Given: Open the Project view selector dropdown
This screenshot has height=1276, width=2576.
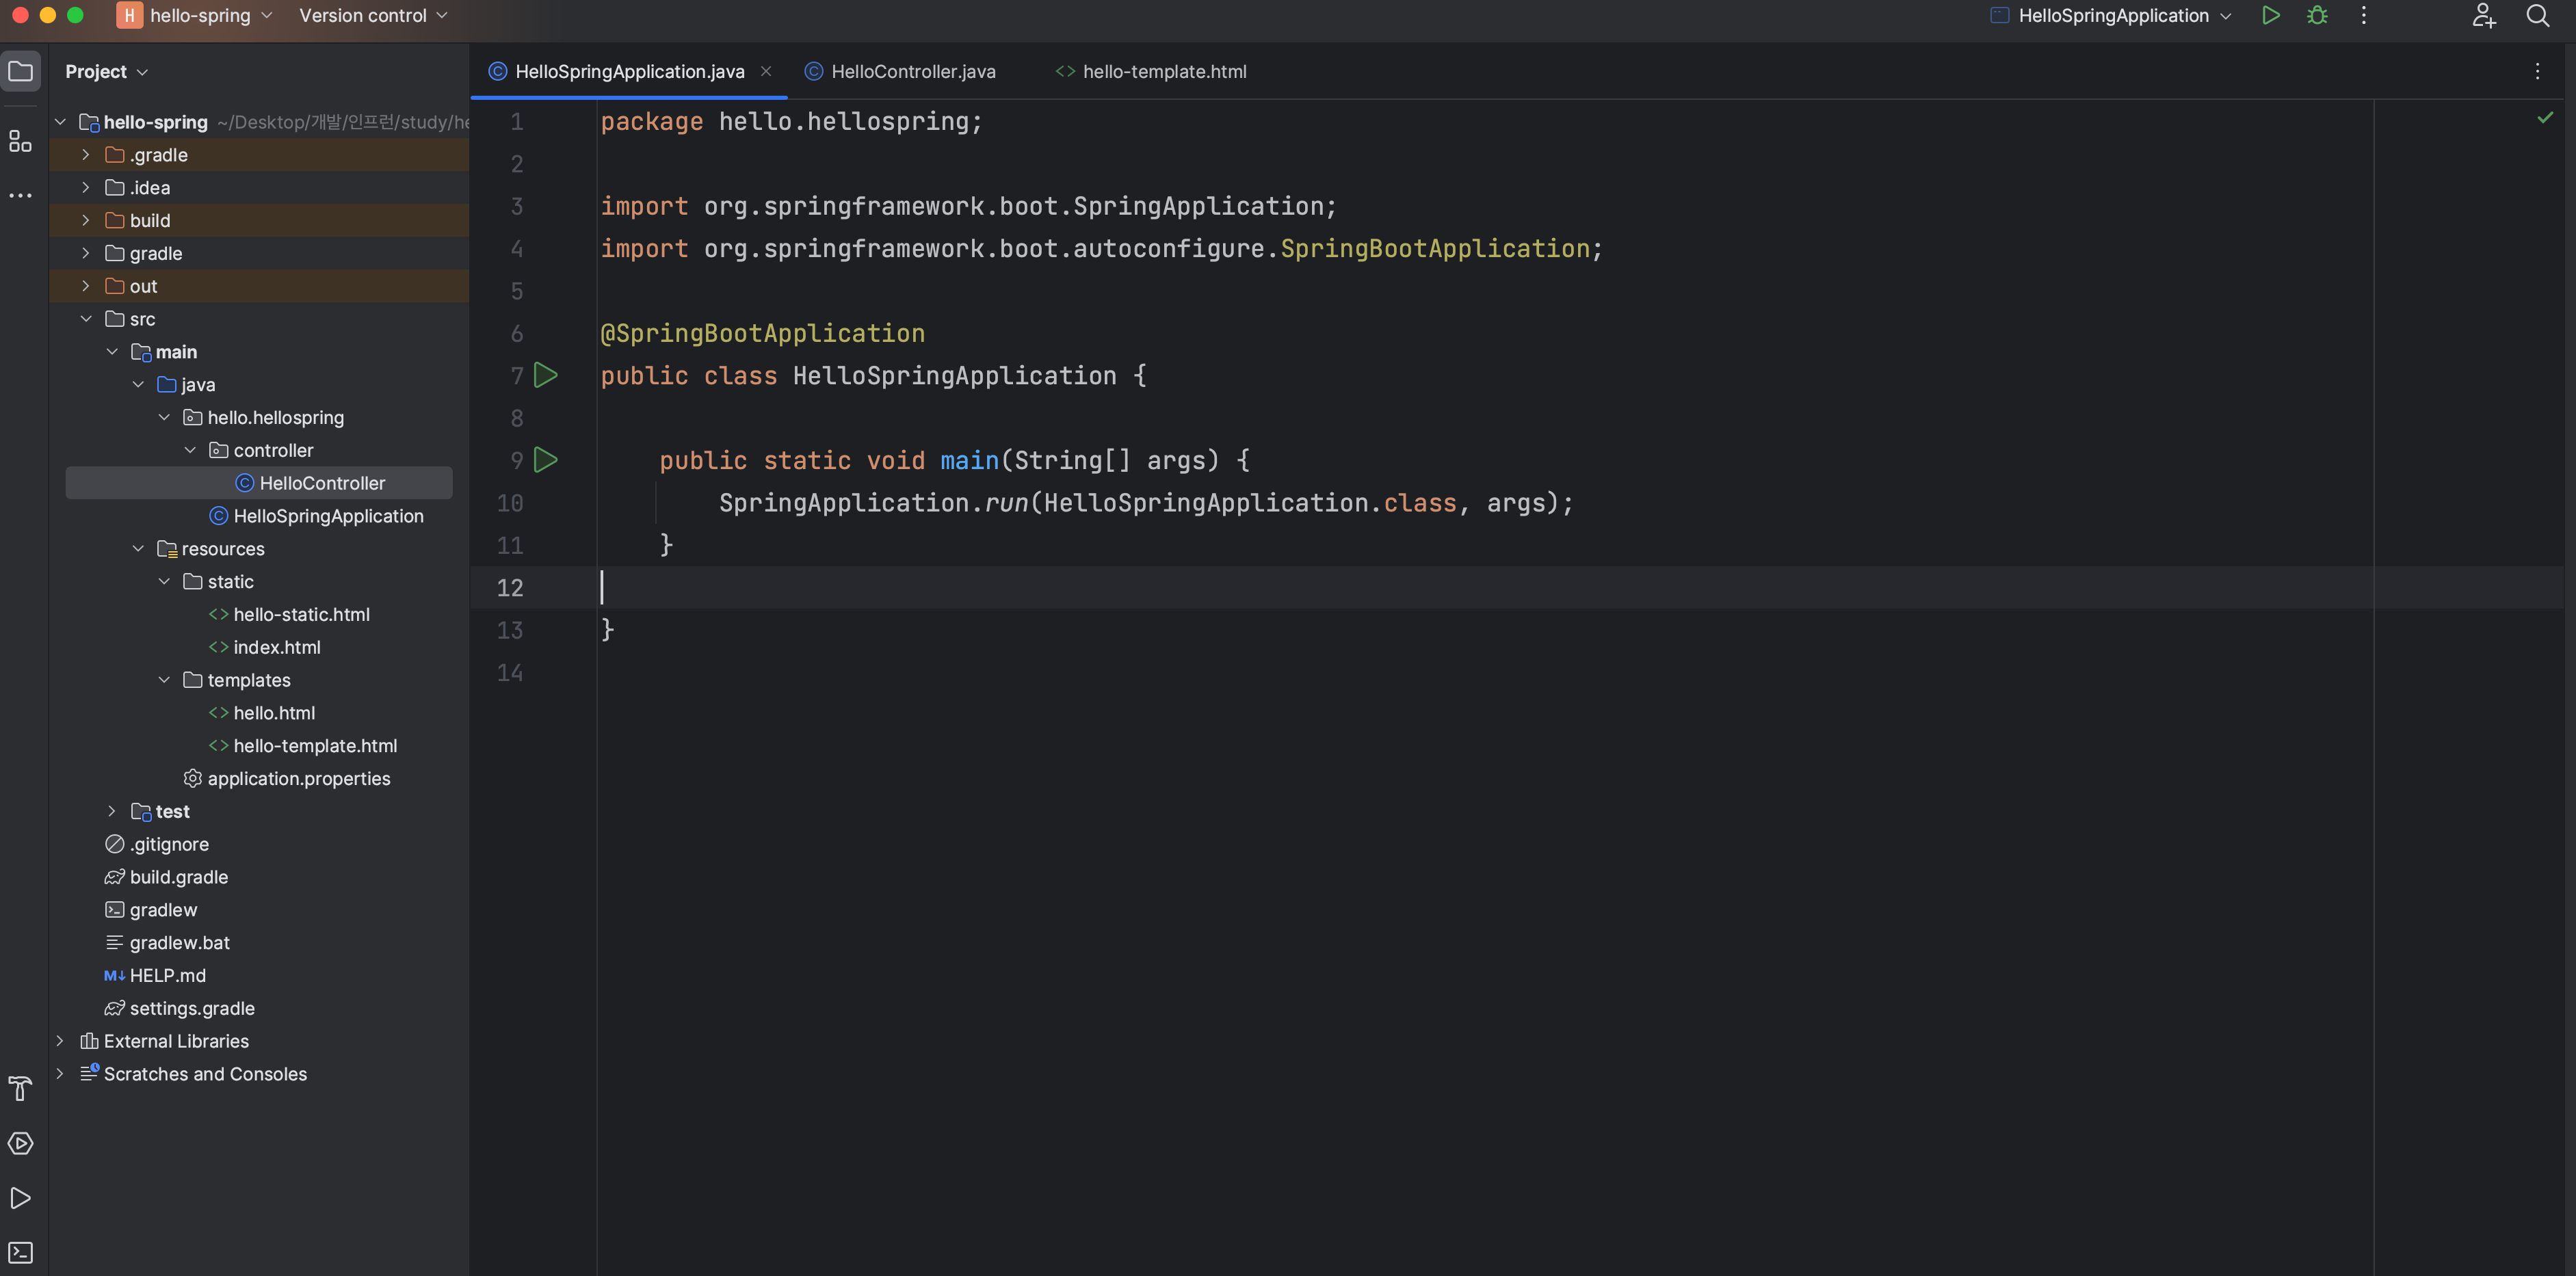Looking at the screenshot, I should click(x=106, y=71).
